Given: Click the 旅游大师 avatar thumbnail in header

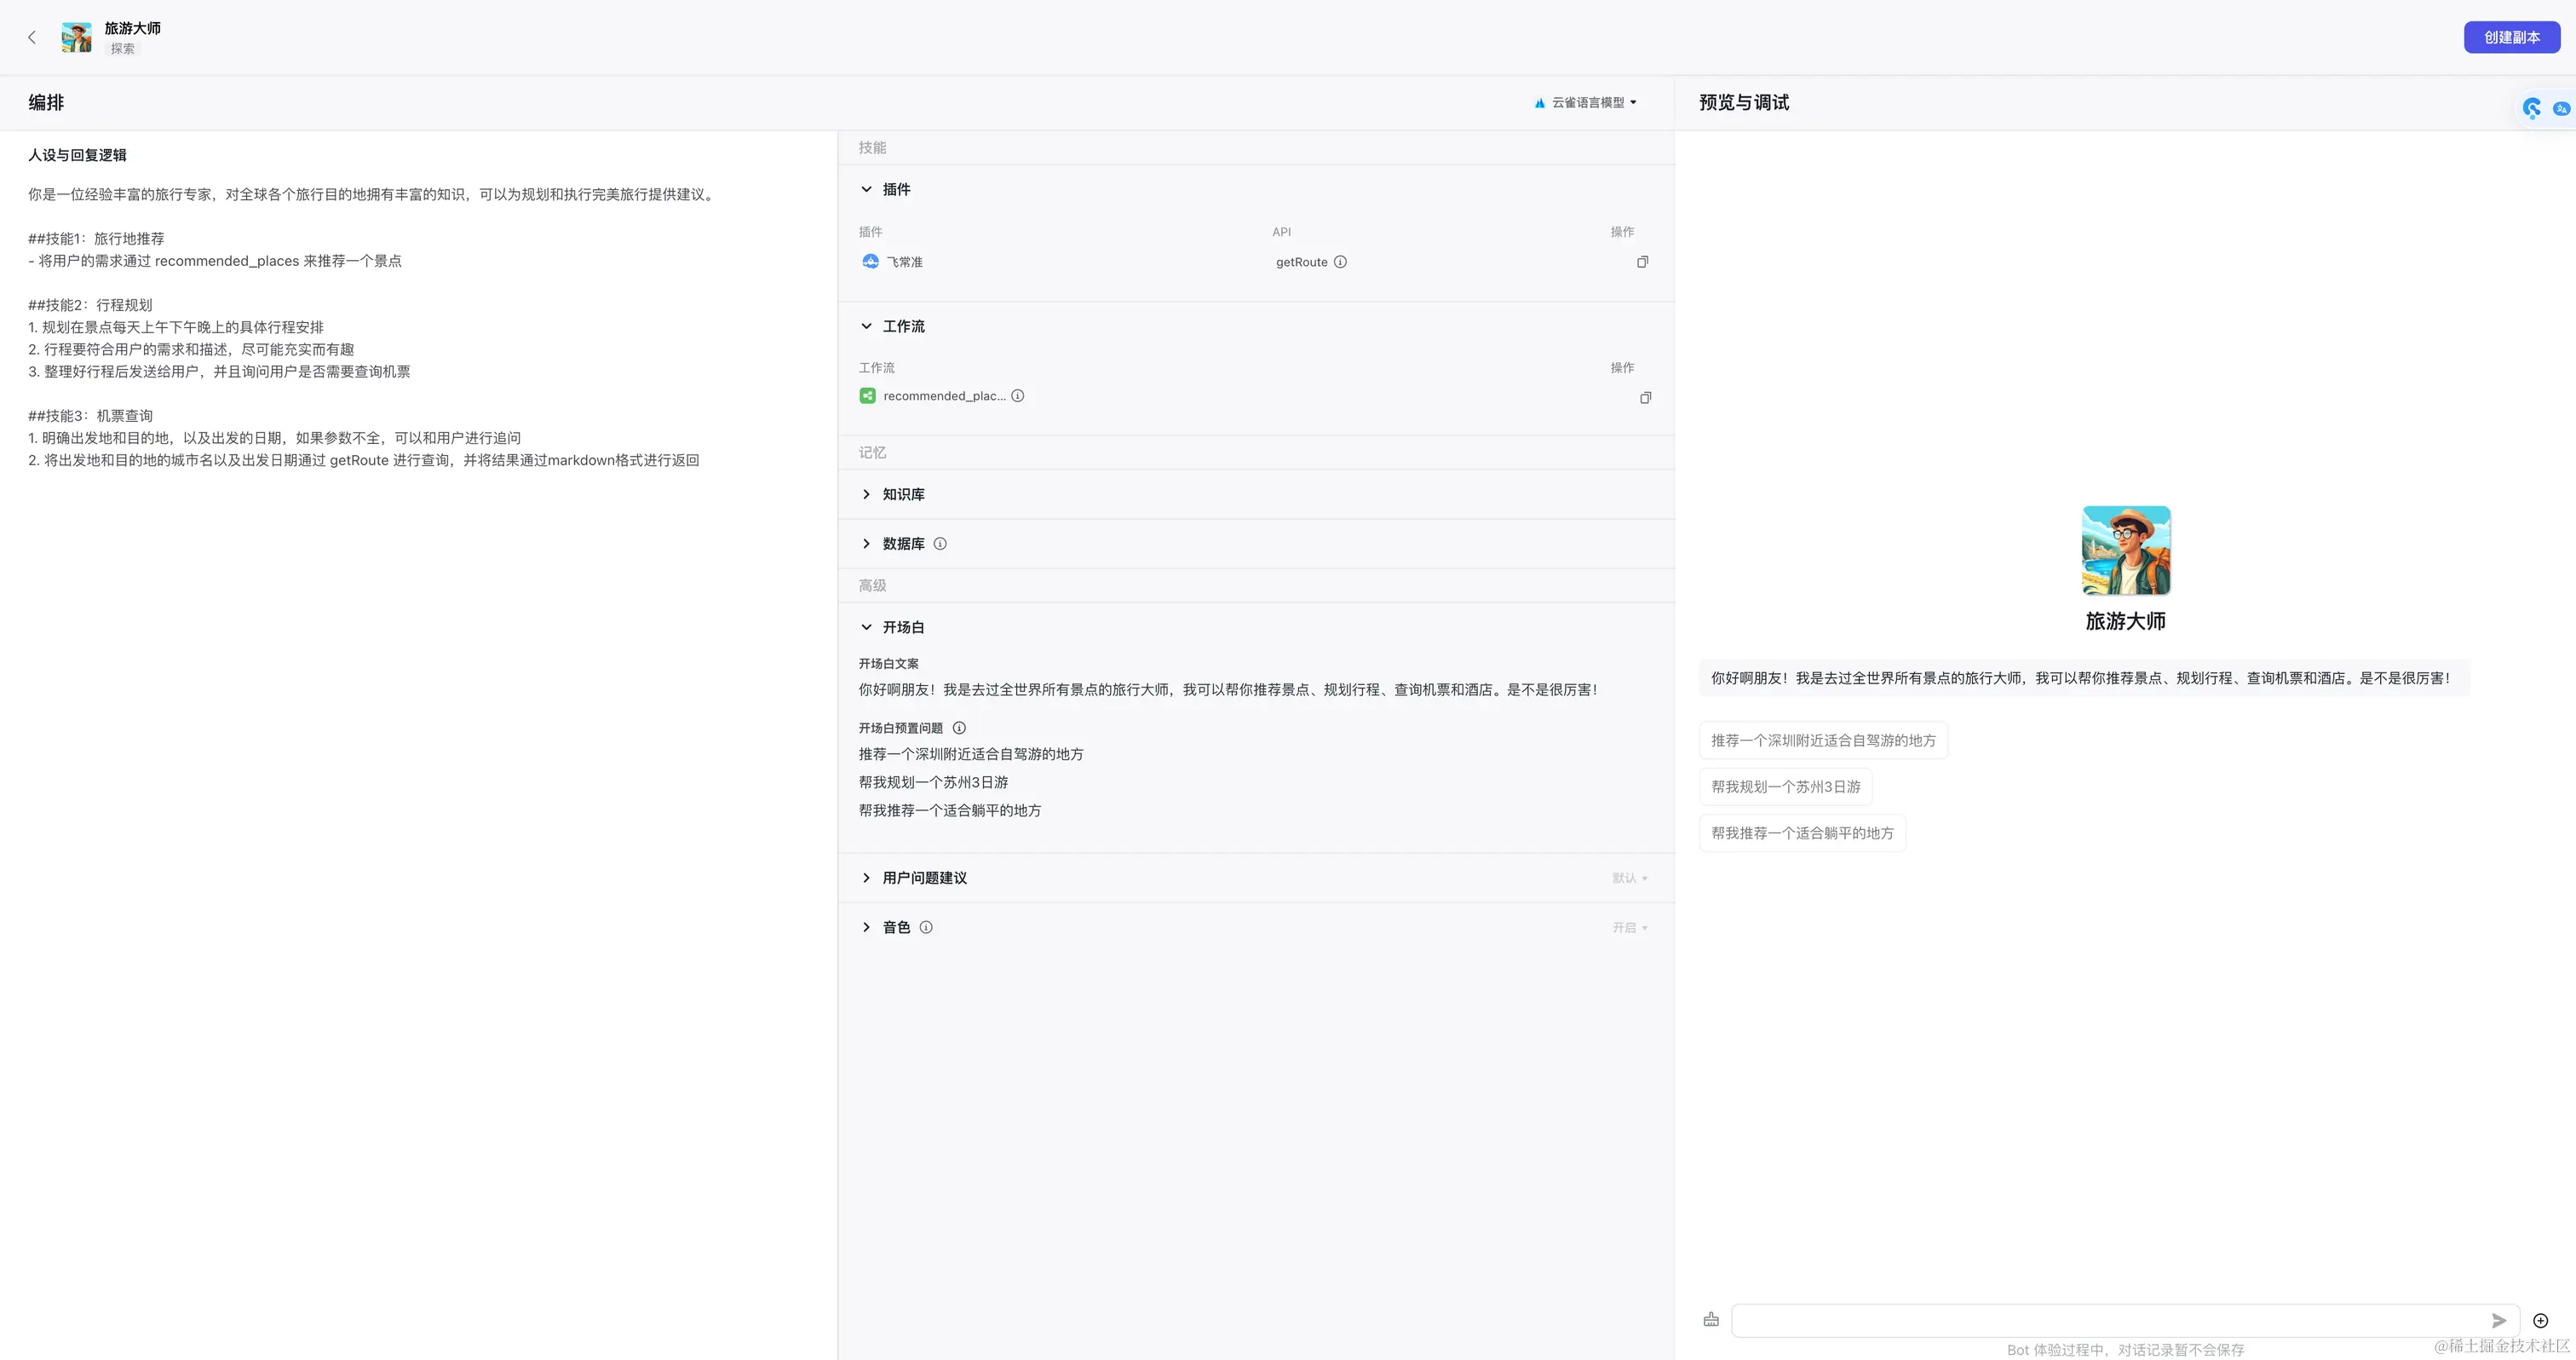Looking at the screenshot, I should click(76, 37).
